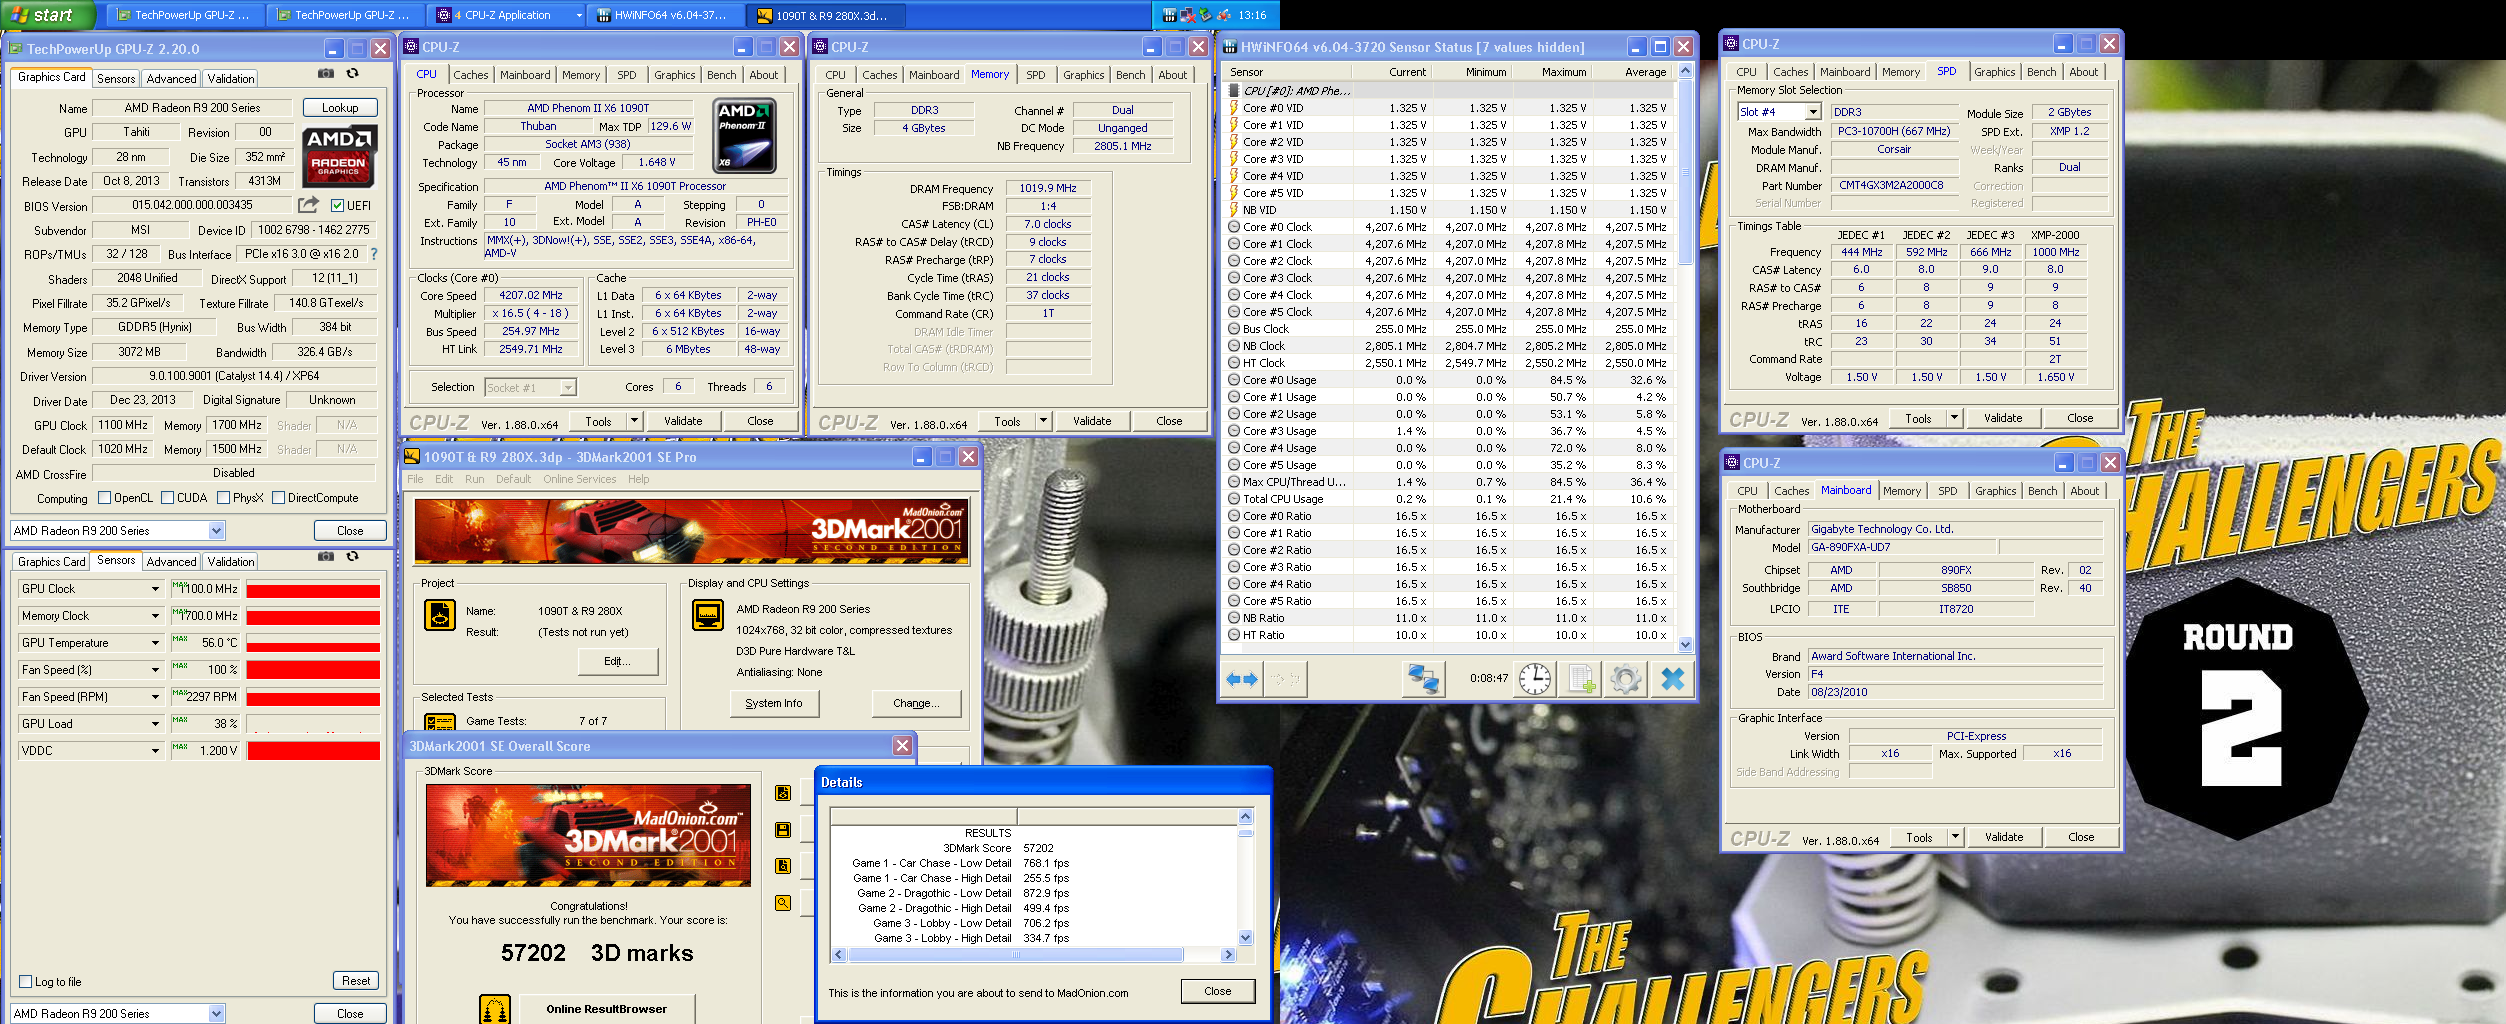Open Slot #4 memory slot dropdown
This screenshot has width=2506, height=1024.
pos(1815,112)
